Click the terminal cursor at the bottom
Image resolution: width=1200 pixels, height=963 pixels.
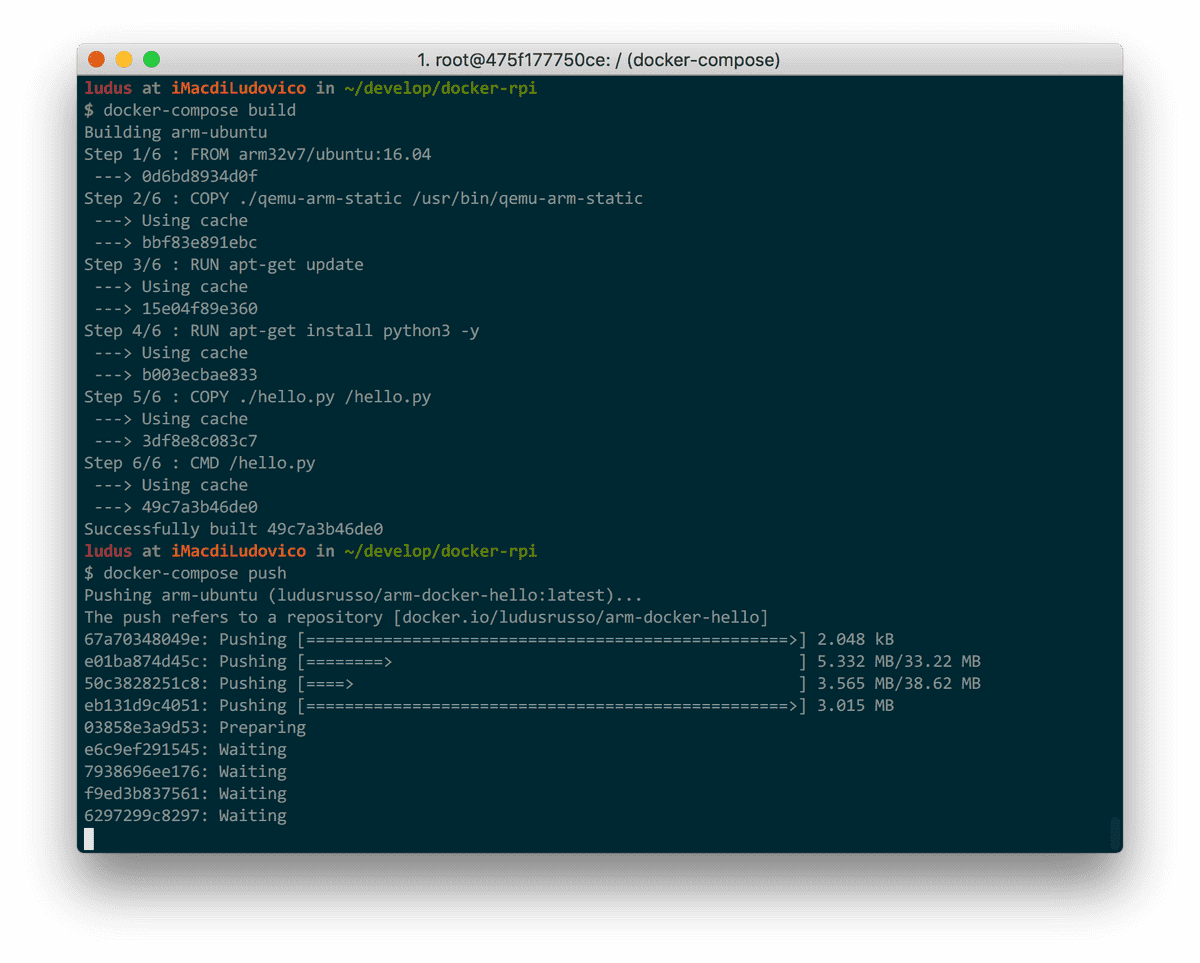tap(89, 839)
